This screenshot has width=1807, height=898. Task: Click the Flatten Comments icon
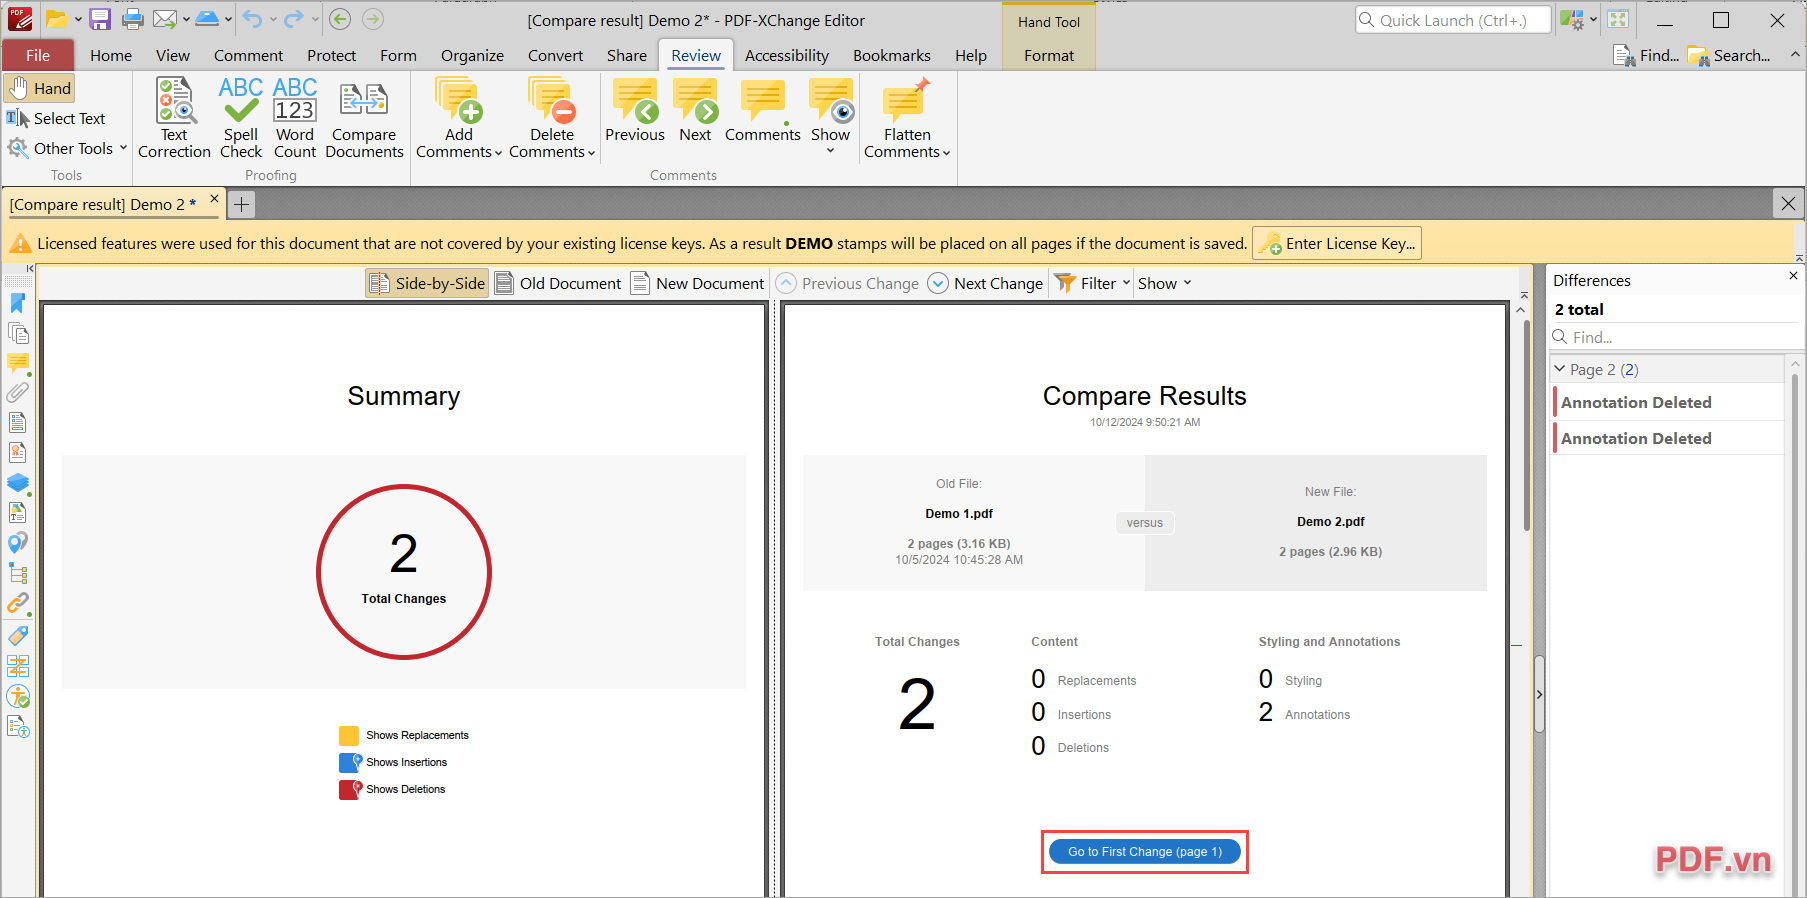907,101
